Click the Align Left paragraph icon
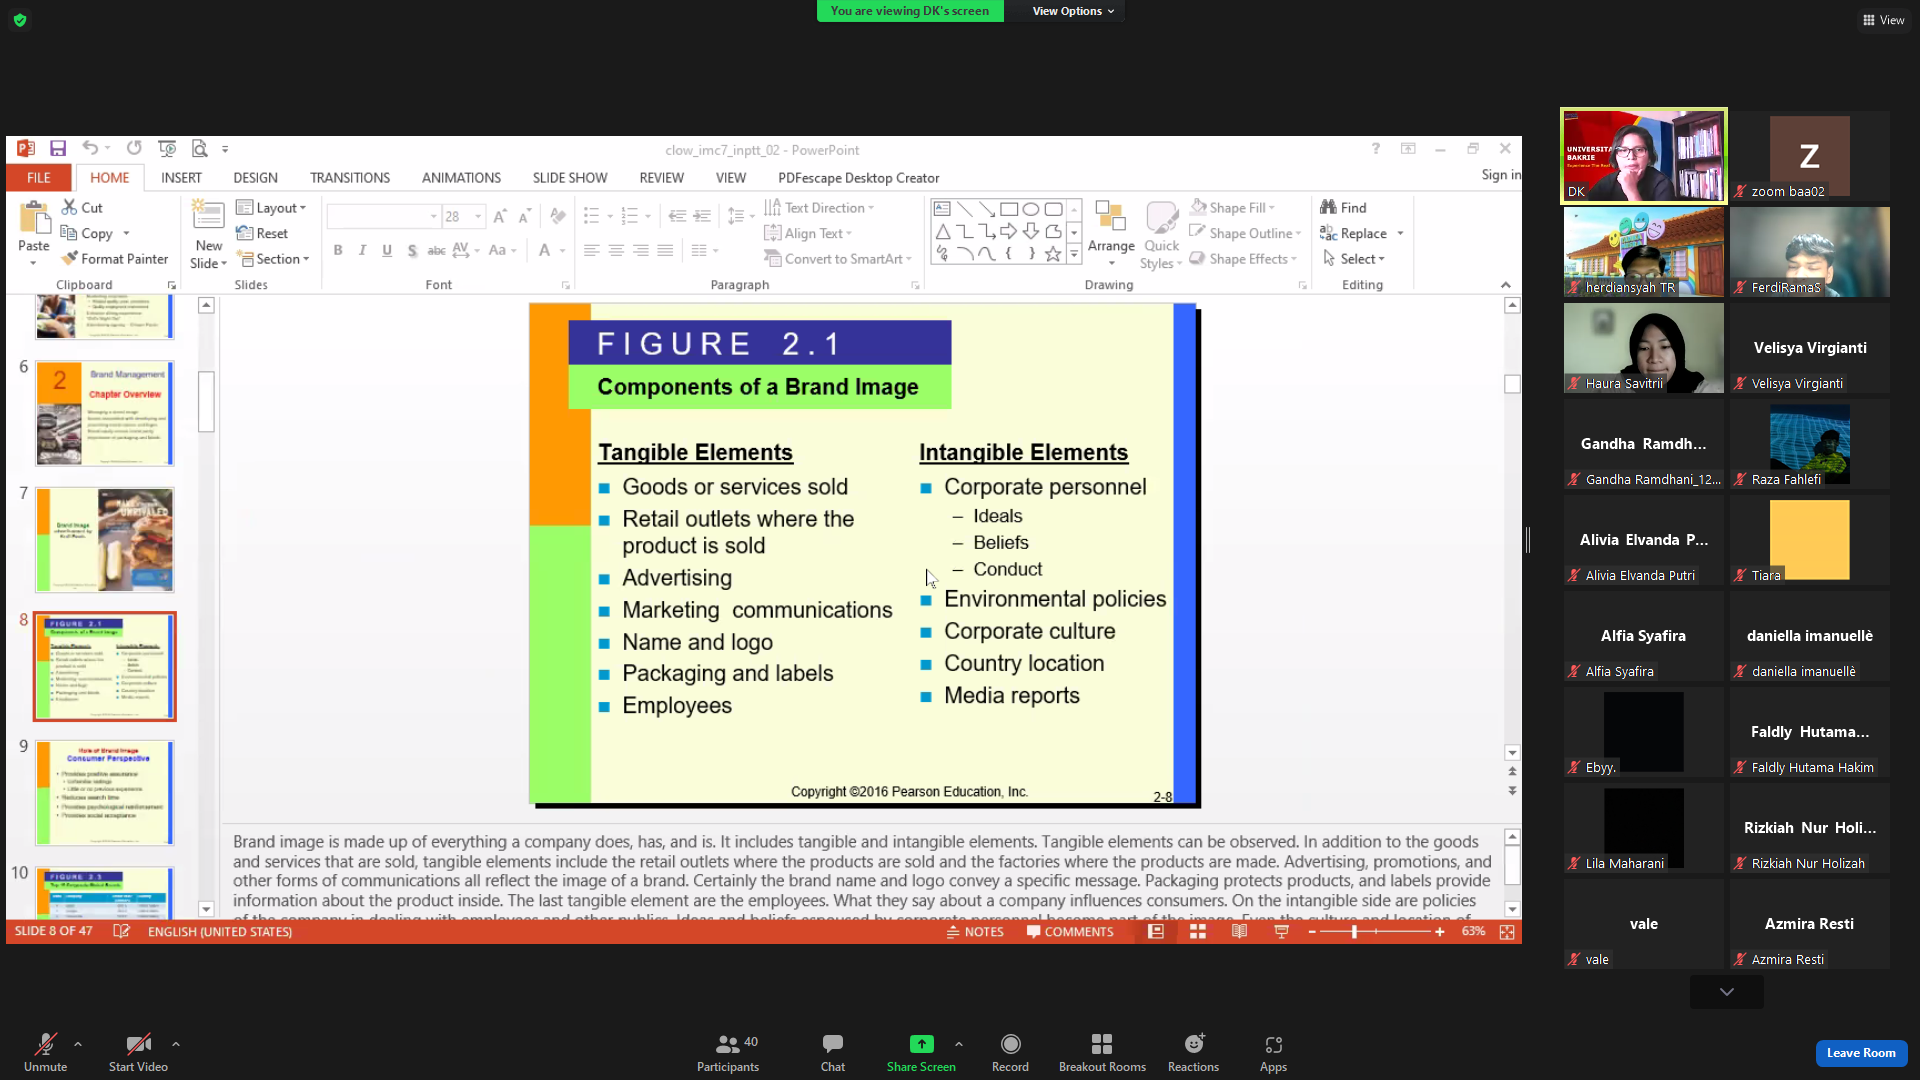This screenshot has height=1080, width=1920. (x=592, y=250)
